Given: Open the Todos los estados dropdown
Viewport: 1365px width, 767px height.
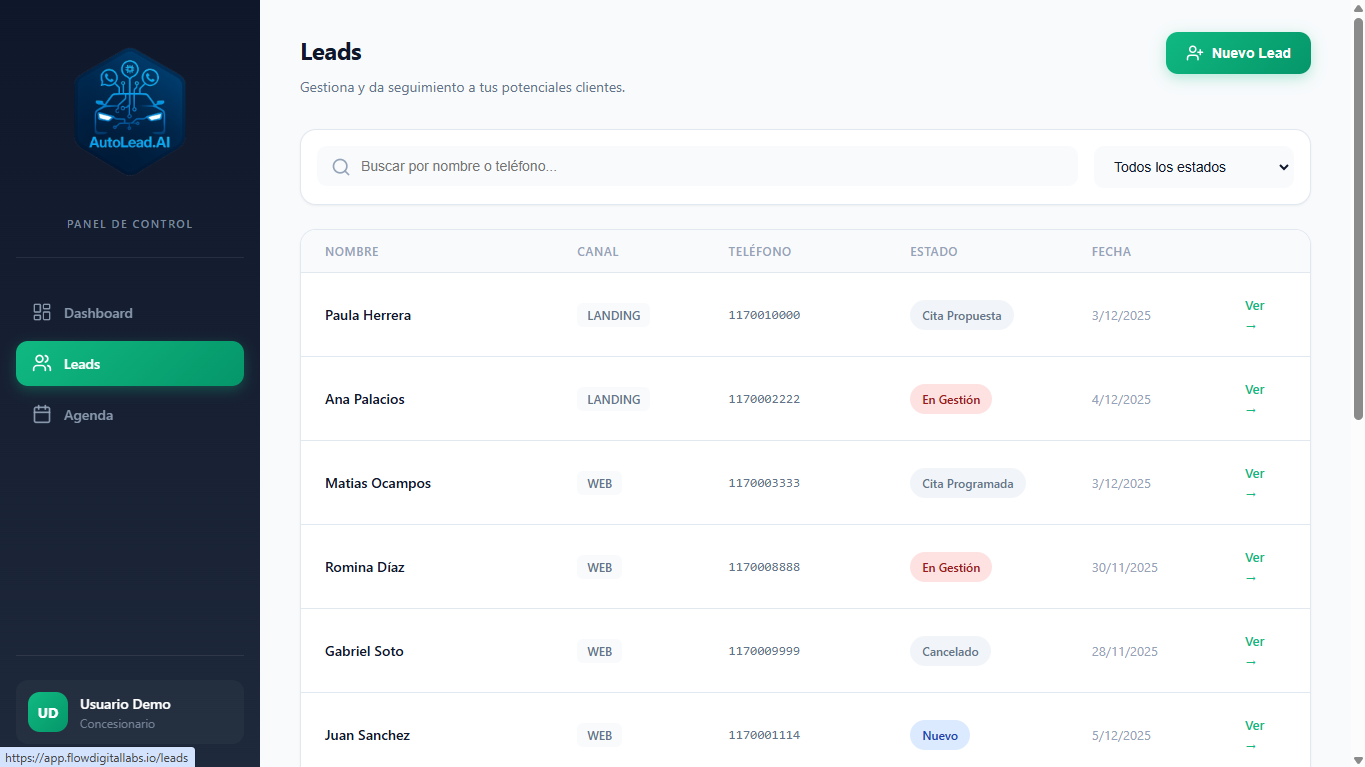Looking at the screenshot, I should tap(1194, 167).
